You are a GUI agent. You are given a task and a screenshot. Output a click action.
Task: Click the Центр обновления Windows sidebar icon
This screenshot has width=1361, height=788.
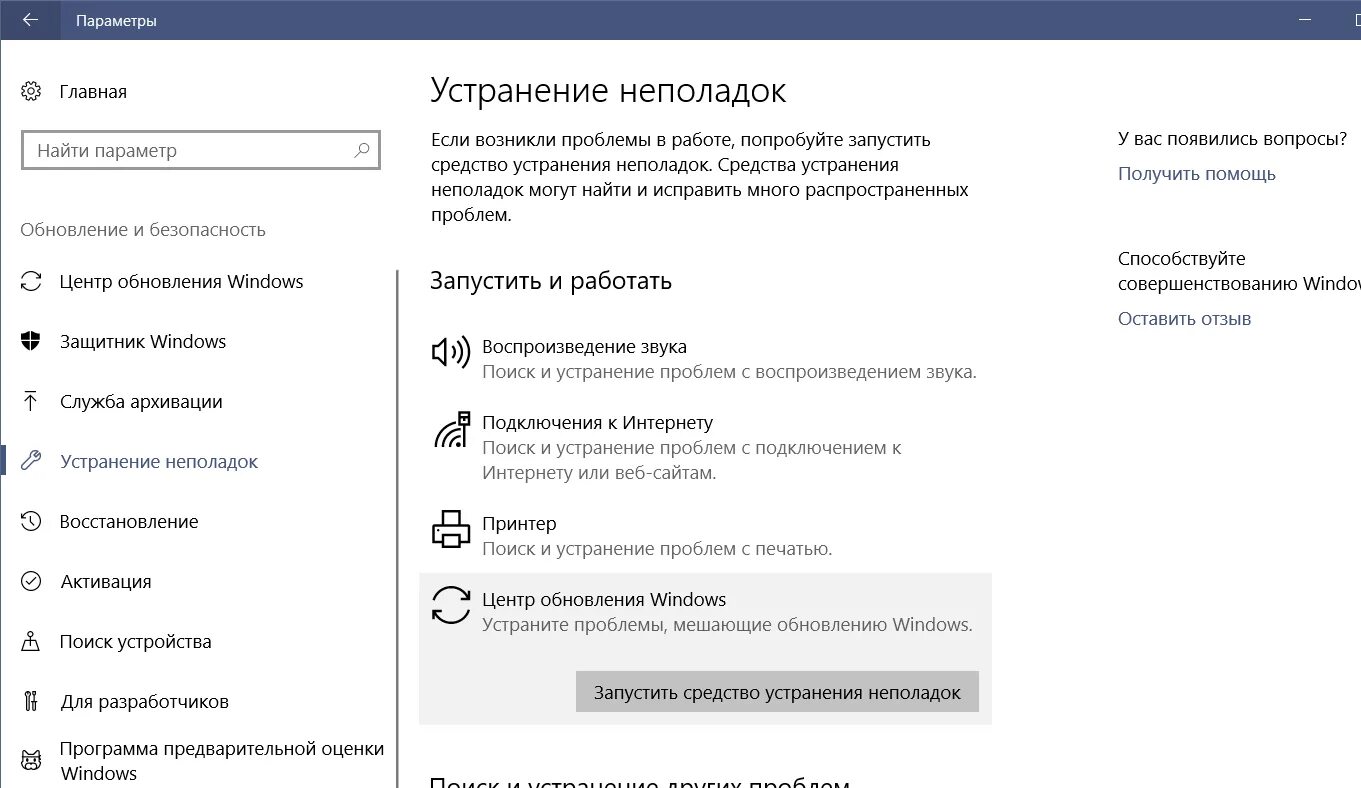point(31,282)
